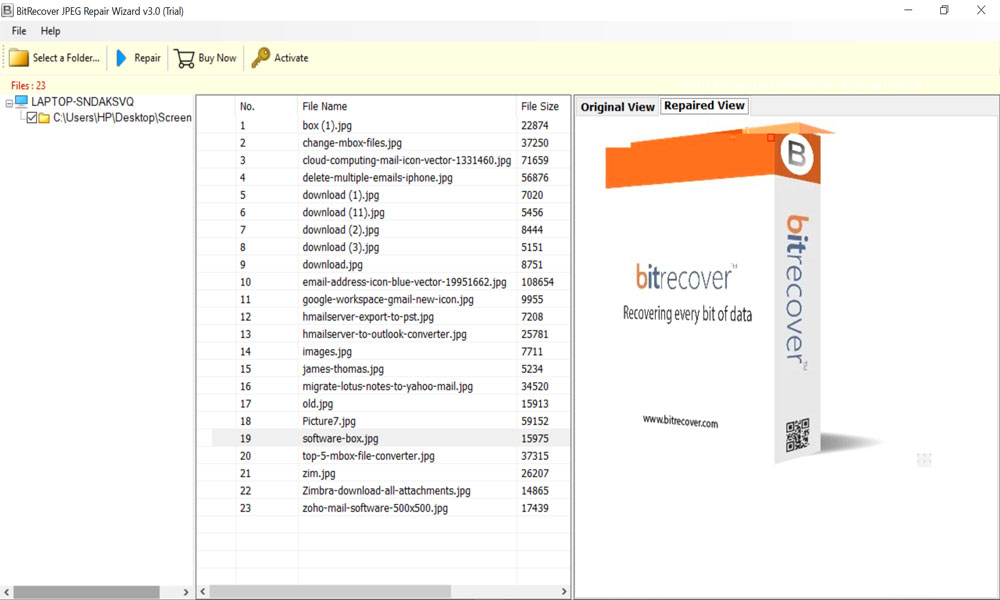Click the file size value 22874
Image resolution: width=1000 pixels, height=600 pixels.
coord(534,126)
